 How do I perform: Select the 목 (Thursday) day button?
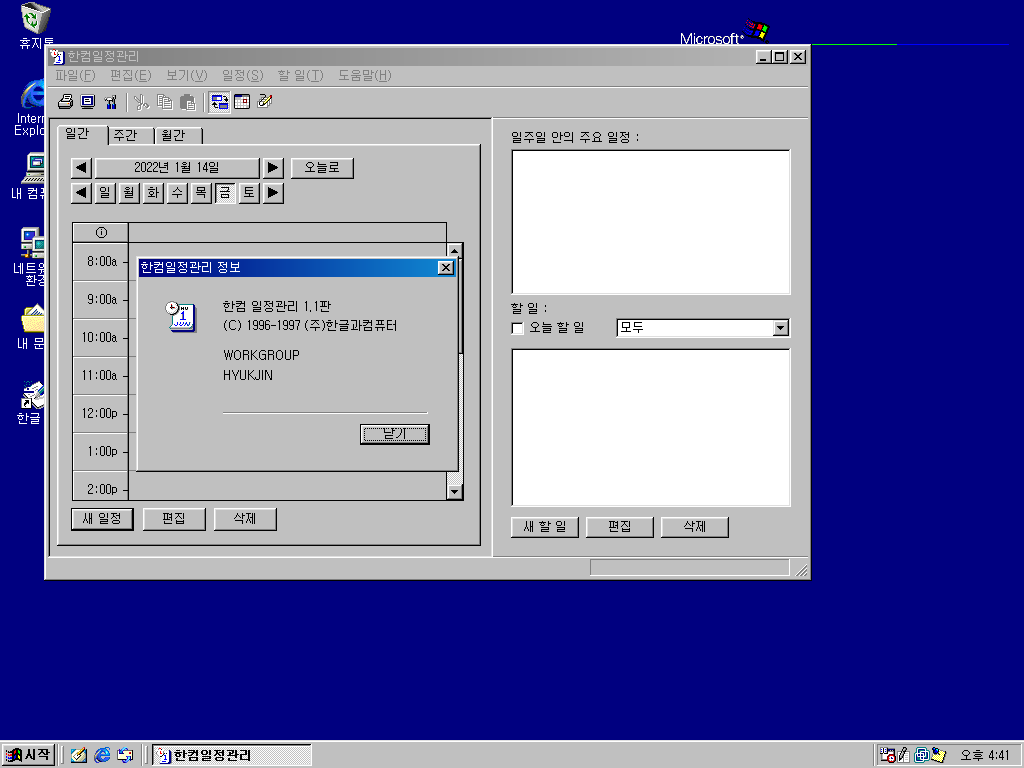(201, 193)
